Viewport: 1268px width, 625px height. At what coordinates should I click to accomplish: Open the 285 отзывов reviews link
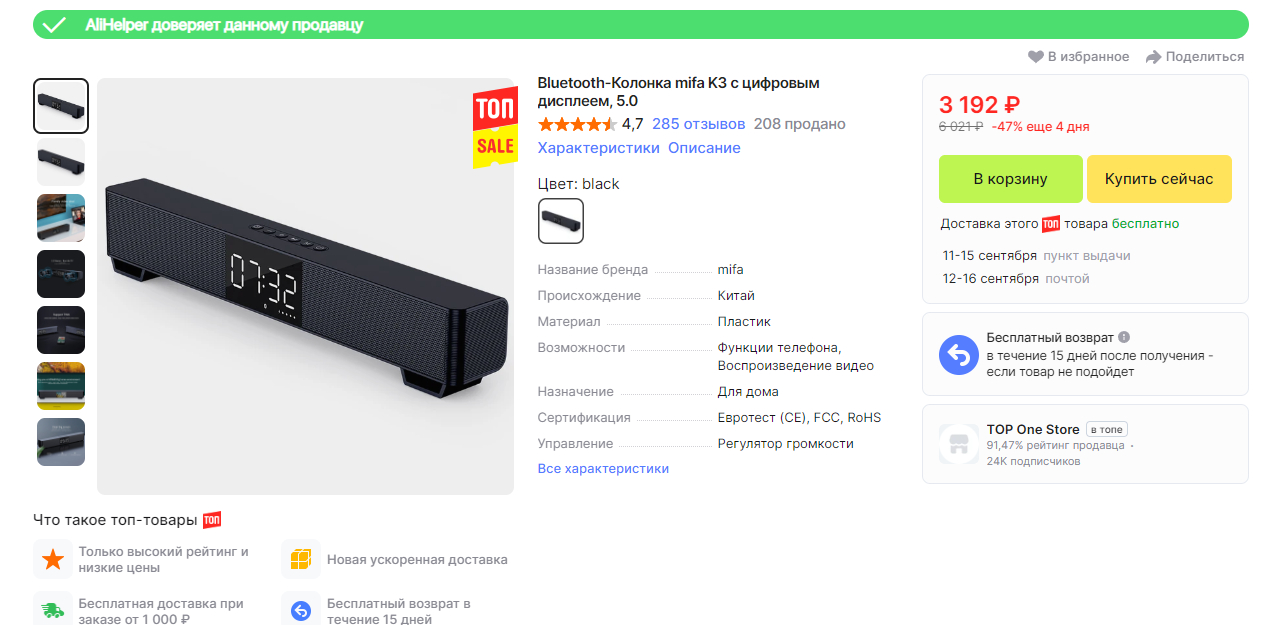(698, 124)
